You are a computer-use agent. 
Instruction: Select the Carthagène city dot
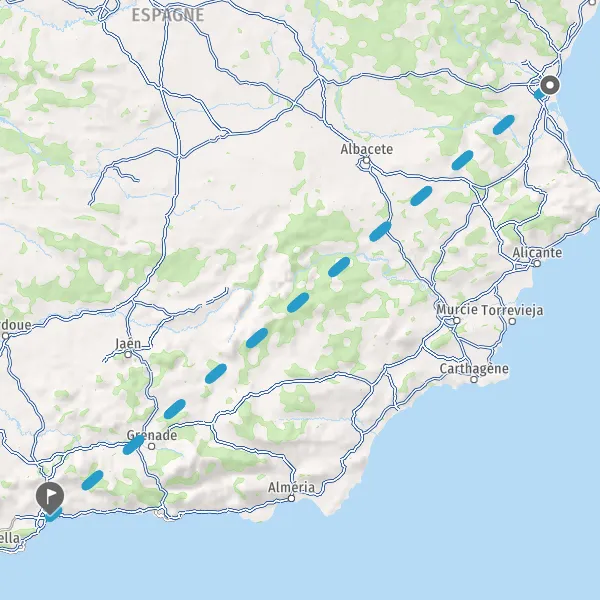point(474,379)
